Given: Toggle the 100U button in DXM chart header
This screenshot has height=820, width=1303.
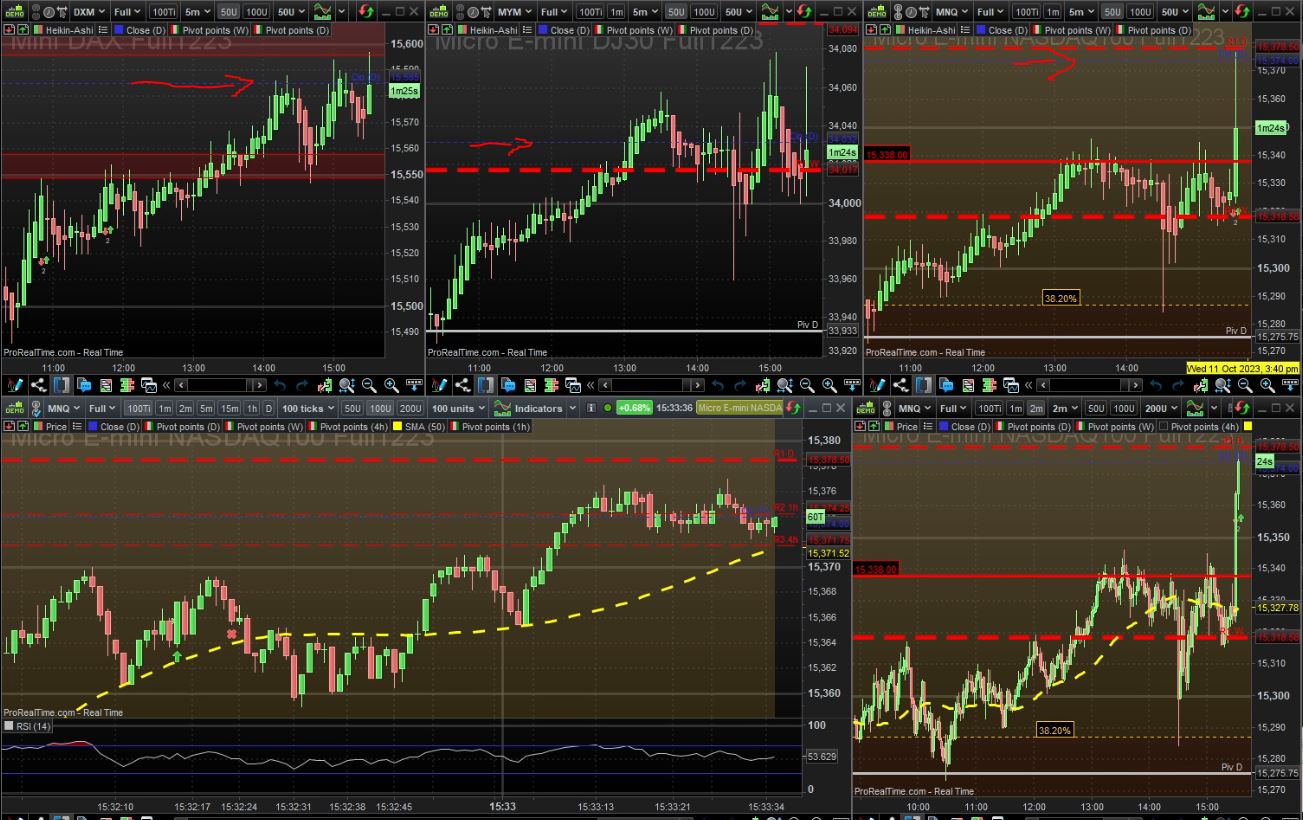Looking at the screenshot, I should point(256,12).
